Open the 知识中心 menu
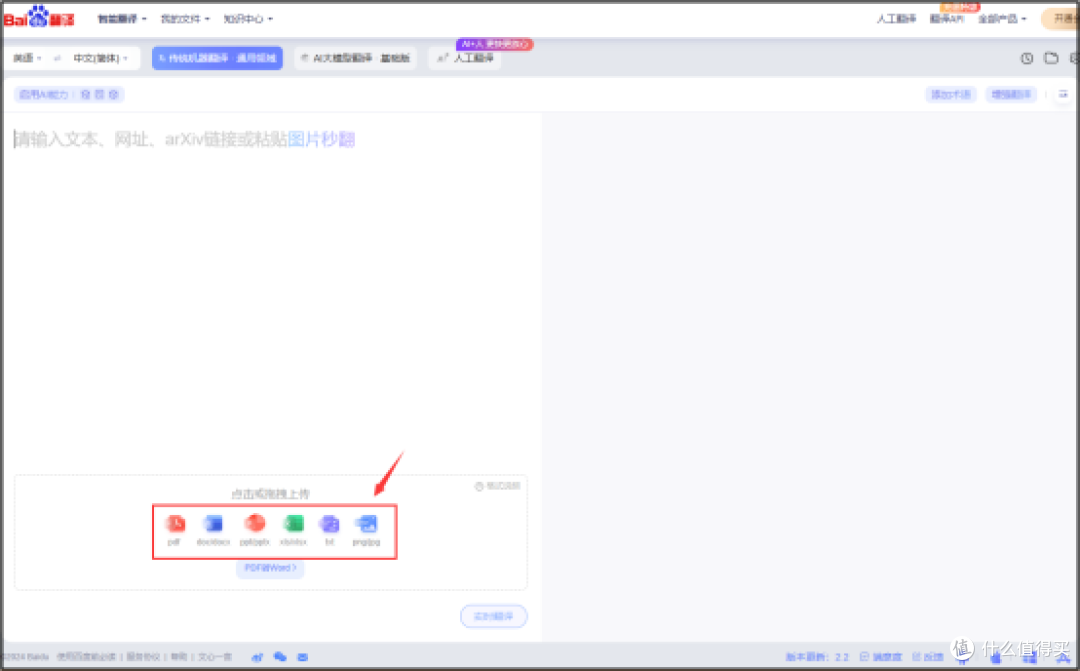The height and width of the screenshot is (671, 1080). (x=248, y=19)
